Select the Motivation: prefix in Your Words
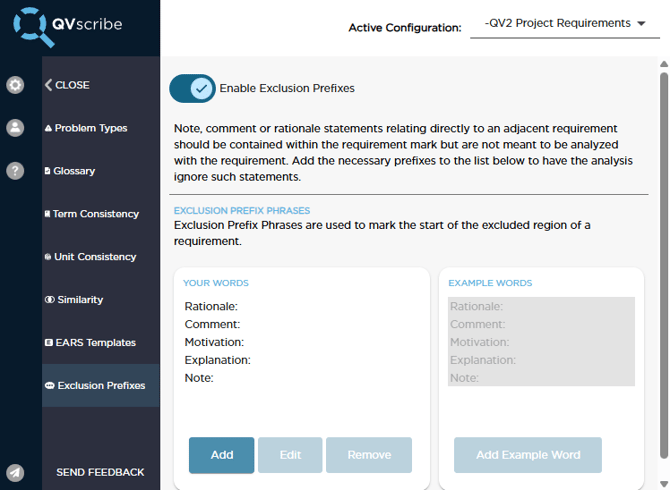The height and width of the screenshot is (490, 670). [x=215, y=342]
